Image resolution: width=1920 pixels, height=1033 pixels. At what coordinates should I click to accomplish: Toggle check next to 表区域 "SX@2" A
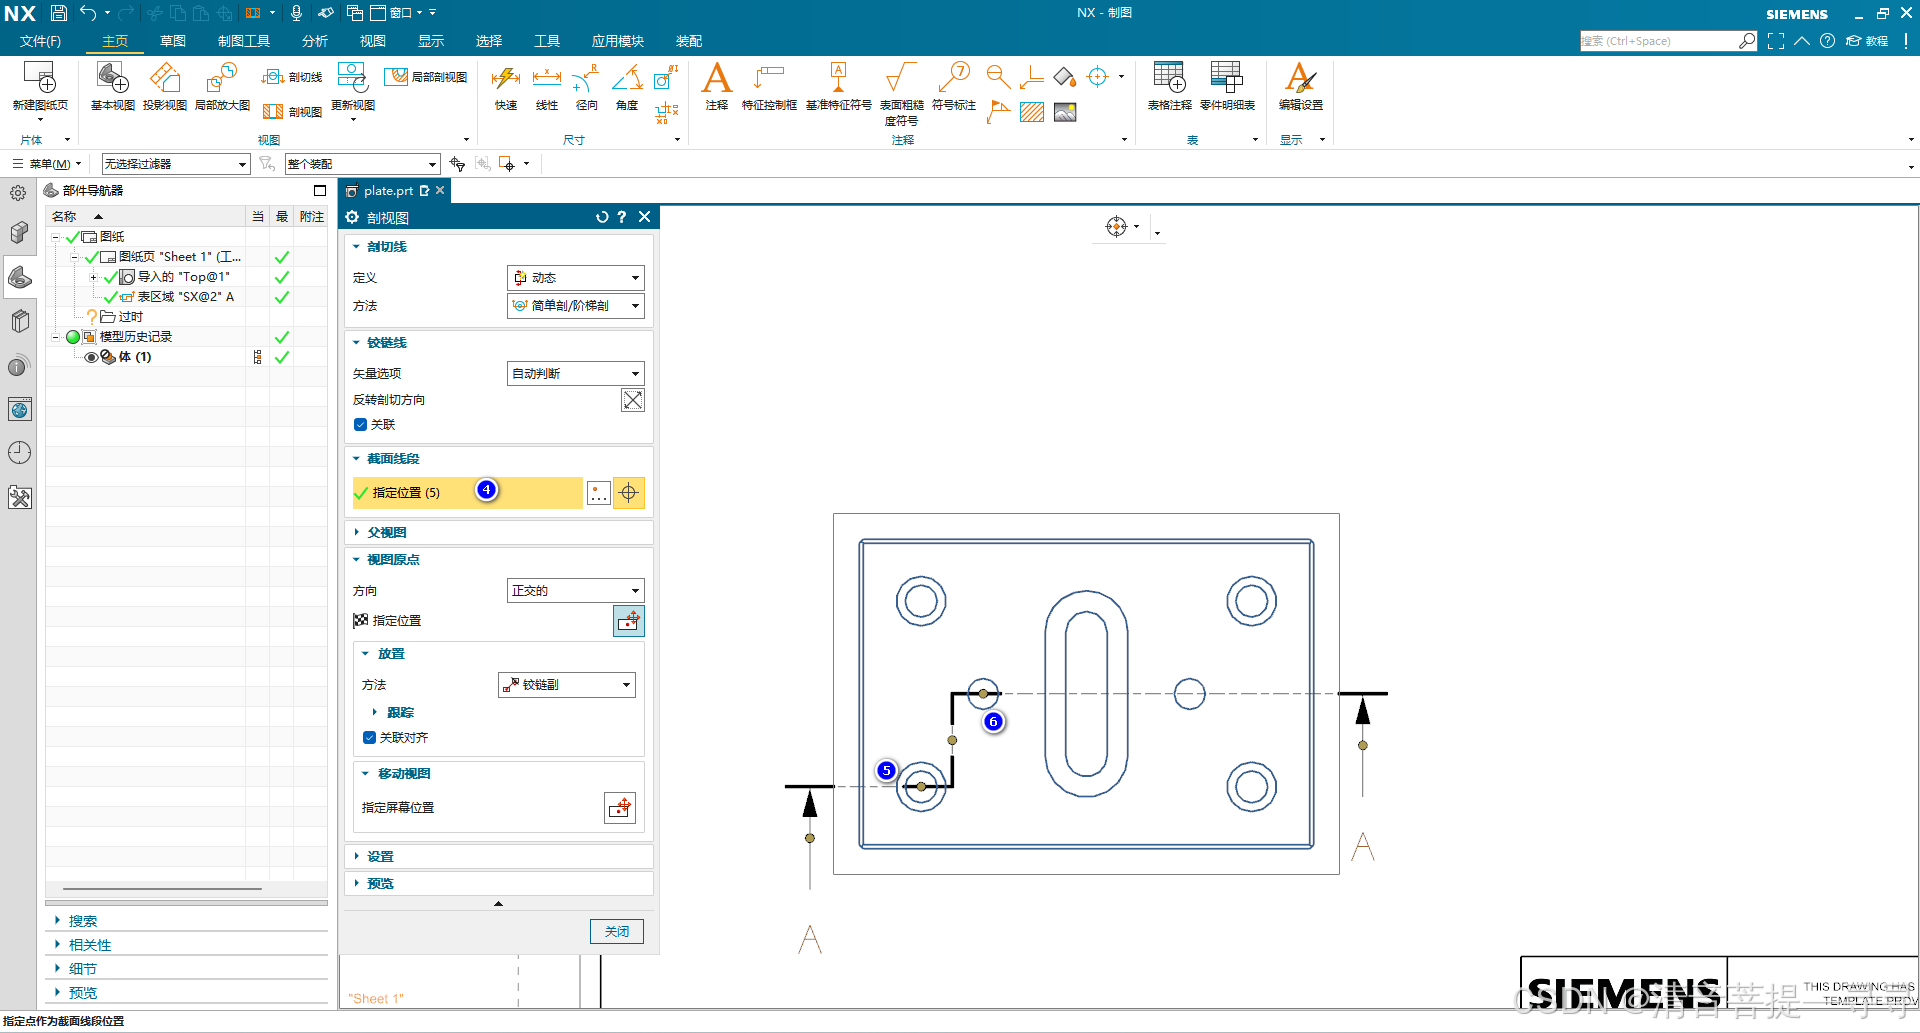tap(110, 297)
